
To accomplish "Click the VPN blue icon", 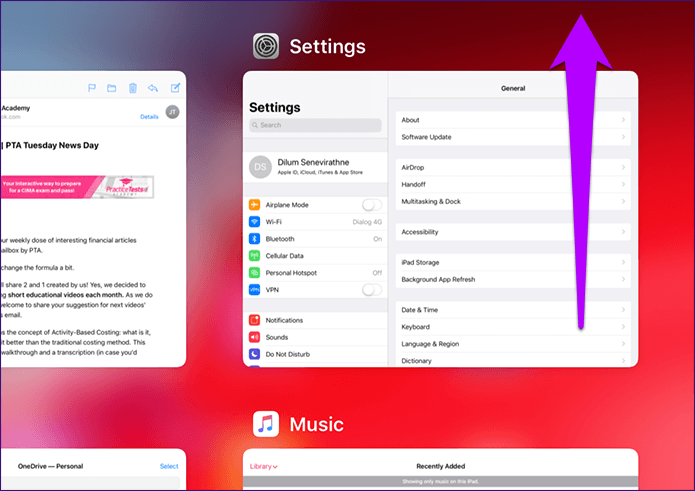I will (254, 290).
